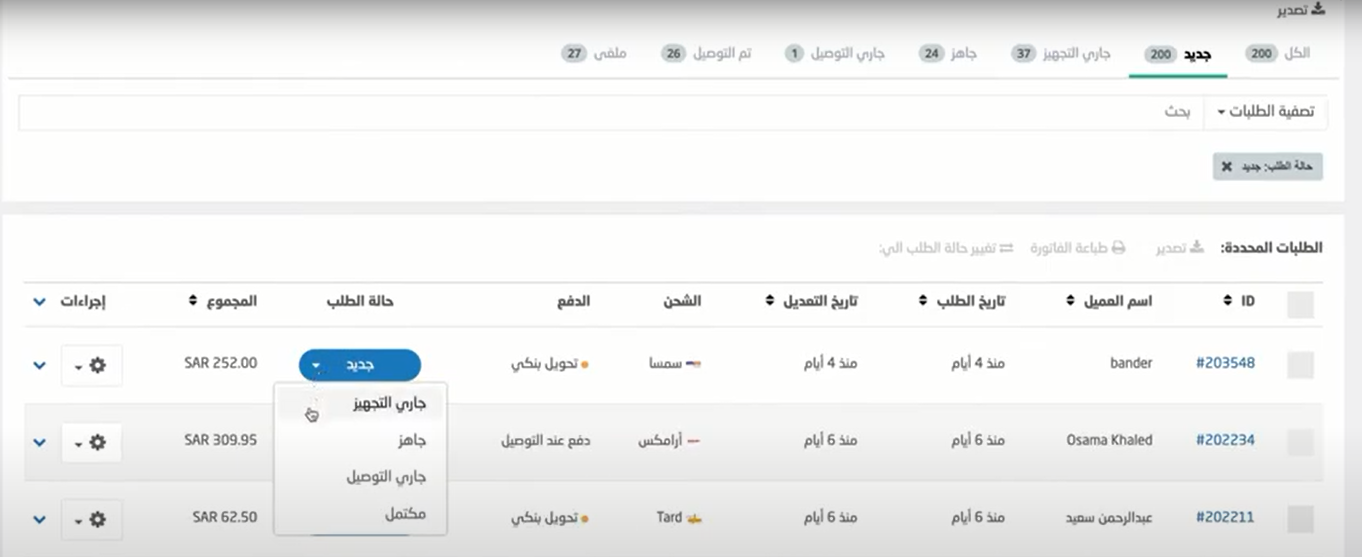This screenshot has width=1362, height=557.
Task: Open order link #203548
Action: tap(1225, 364)
